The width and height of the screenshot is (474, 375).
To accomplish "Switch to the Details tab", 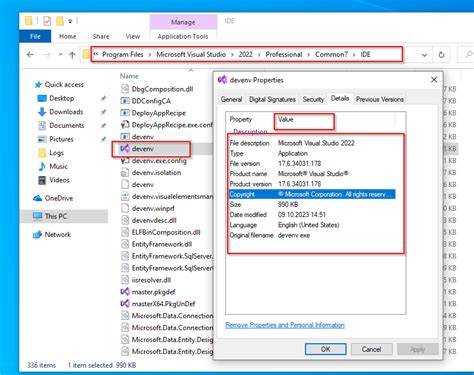I will 340,98.
